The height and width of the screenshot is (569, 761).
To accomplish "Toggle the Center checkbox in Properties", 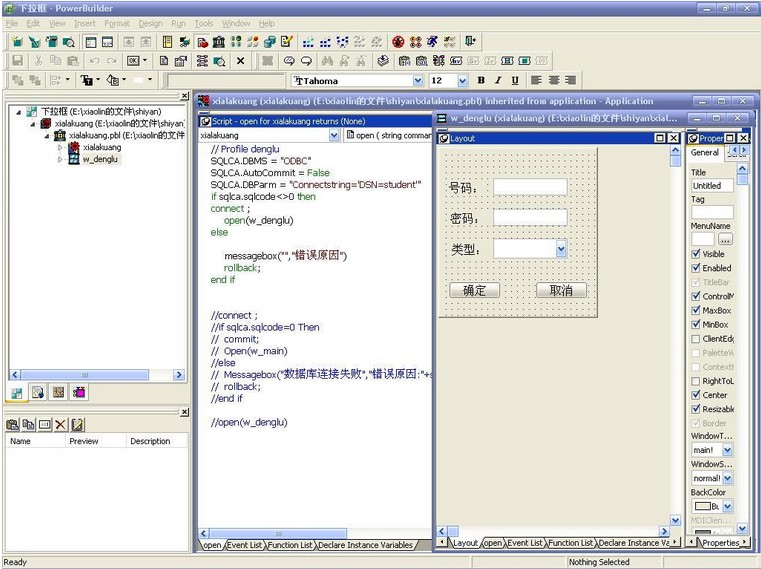I will pyautogui.click(x=696, y=395).
